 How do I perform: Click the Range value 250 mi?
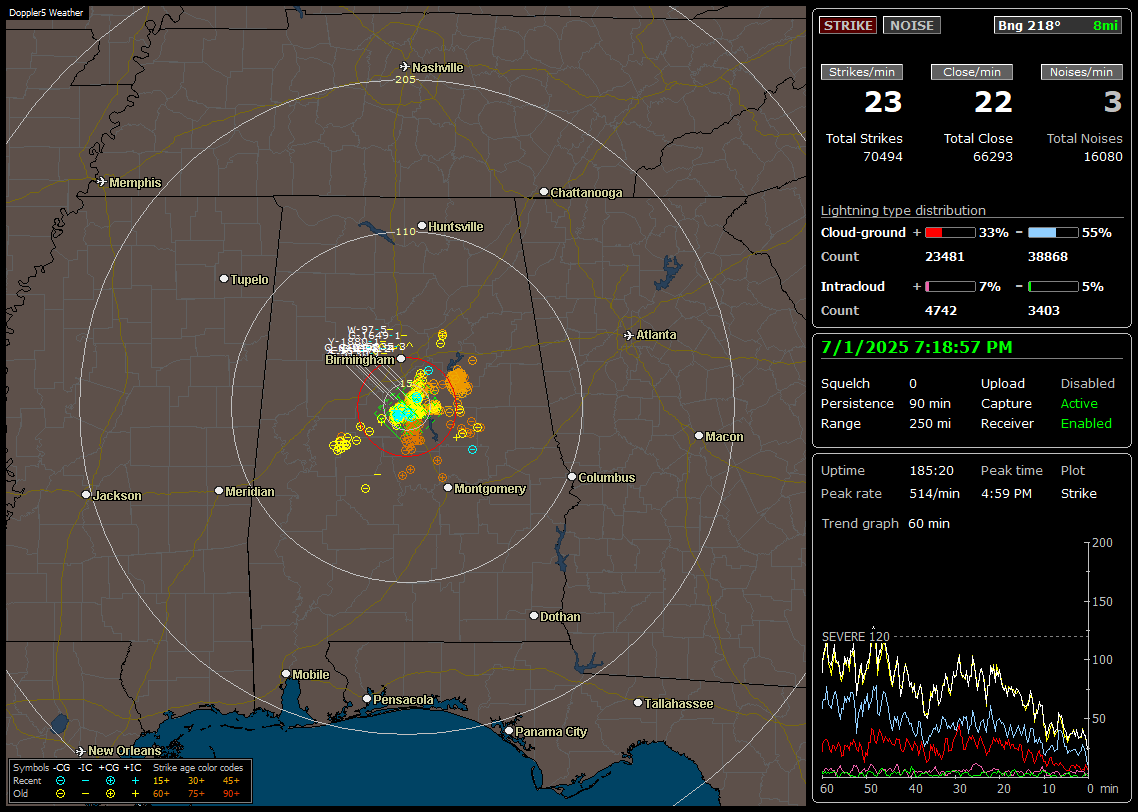[x=930, y=424]
